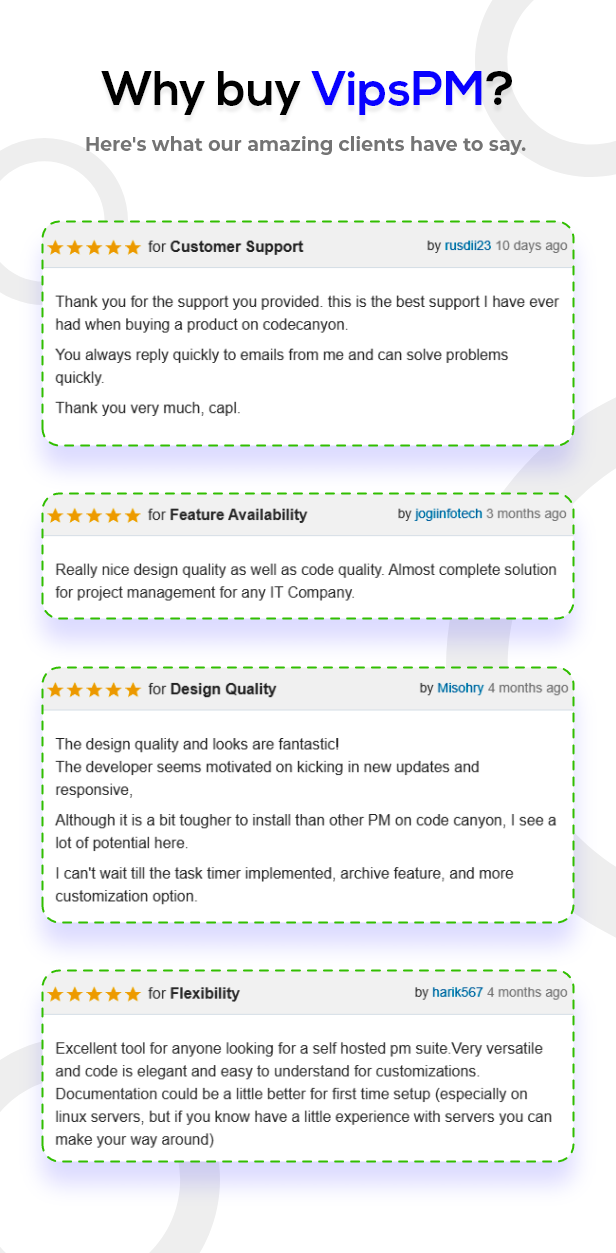Select the Feature Availability category label
The image size is (616, 1253).
click(x=239, y=515)
